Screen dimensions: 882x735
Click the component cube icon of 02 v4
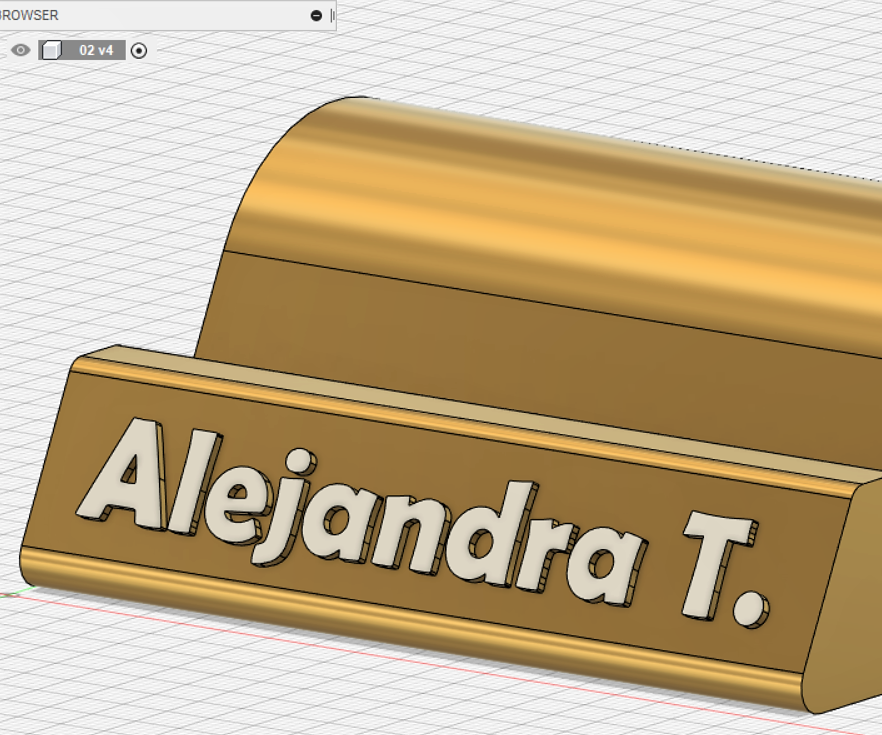point(51,50)
